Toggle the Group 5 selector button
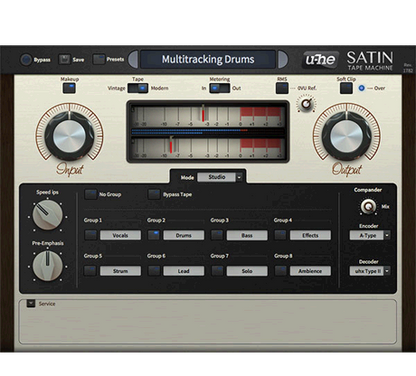Image resolution: width=416 pixels, height=376 pixels. tap(90, 271)
